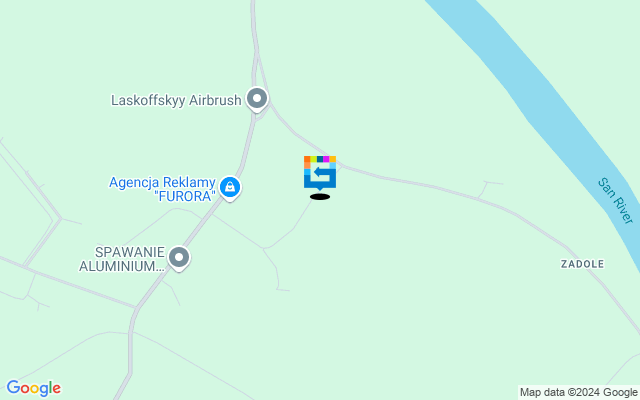This screenshot has height=400, width=640.
Task: Click the road junction southwest of SPAWANIE ALUMINIUM pin
Action: 136,307
